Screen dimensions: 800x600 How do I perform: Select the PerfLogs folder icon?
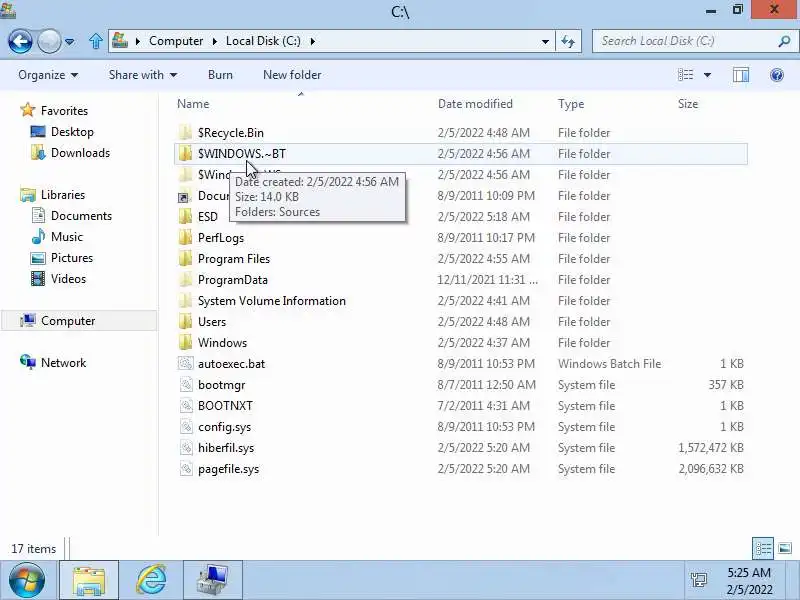[x=186, y=238]
